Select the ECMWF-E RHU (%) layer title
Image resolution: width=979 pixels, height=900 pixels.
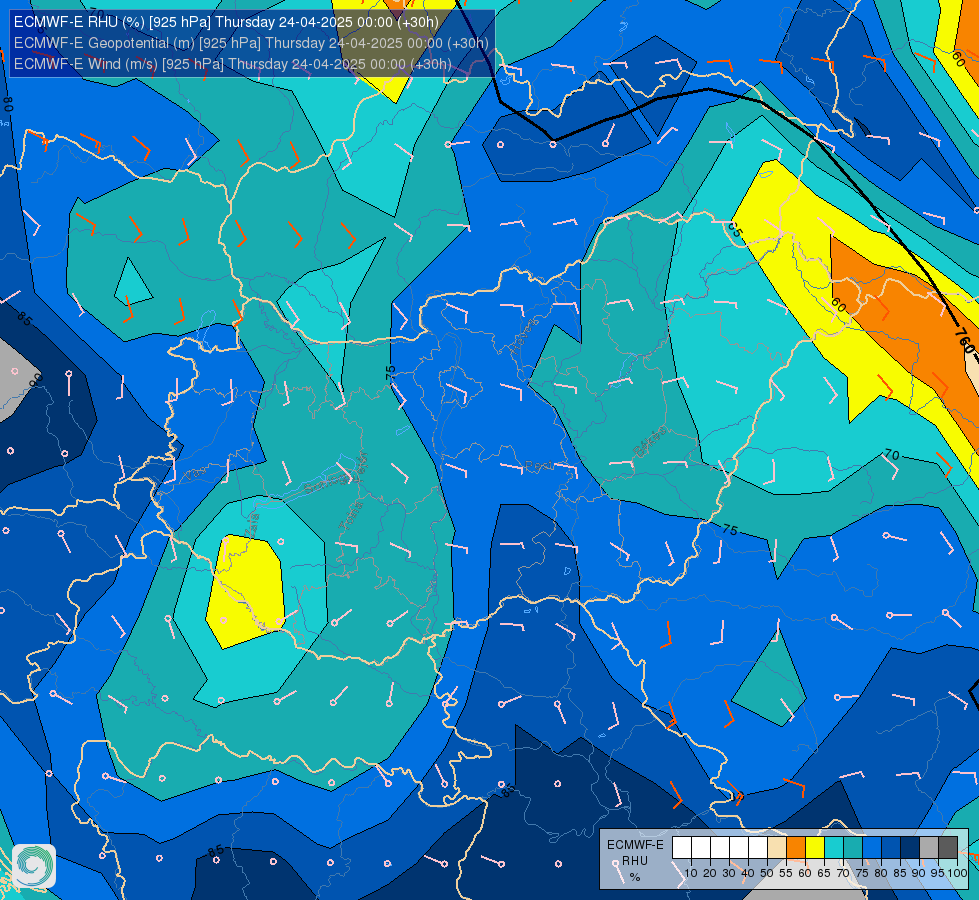[x=226, y=22]
